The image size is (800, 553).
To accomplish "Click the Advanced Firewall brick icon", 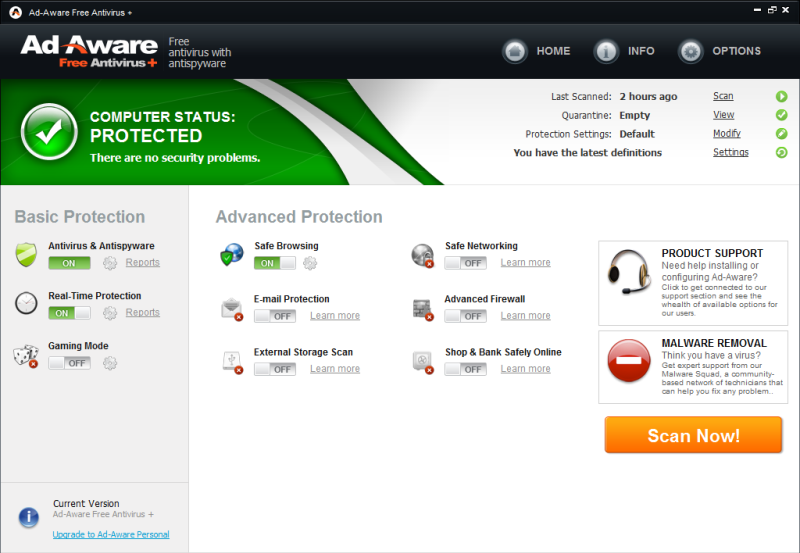I will (422, 309).
